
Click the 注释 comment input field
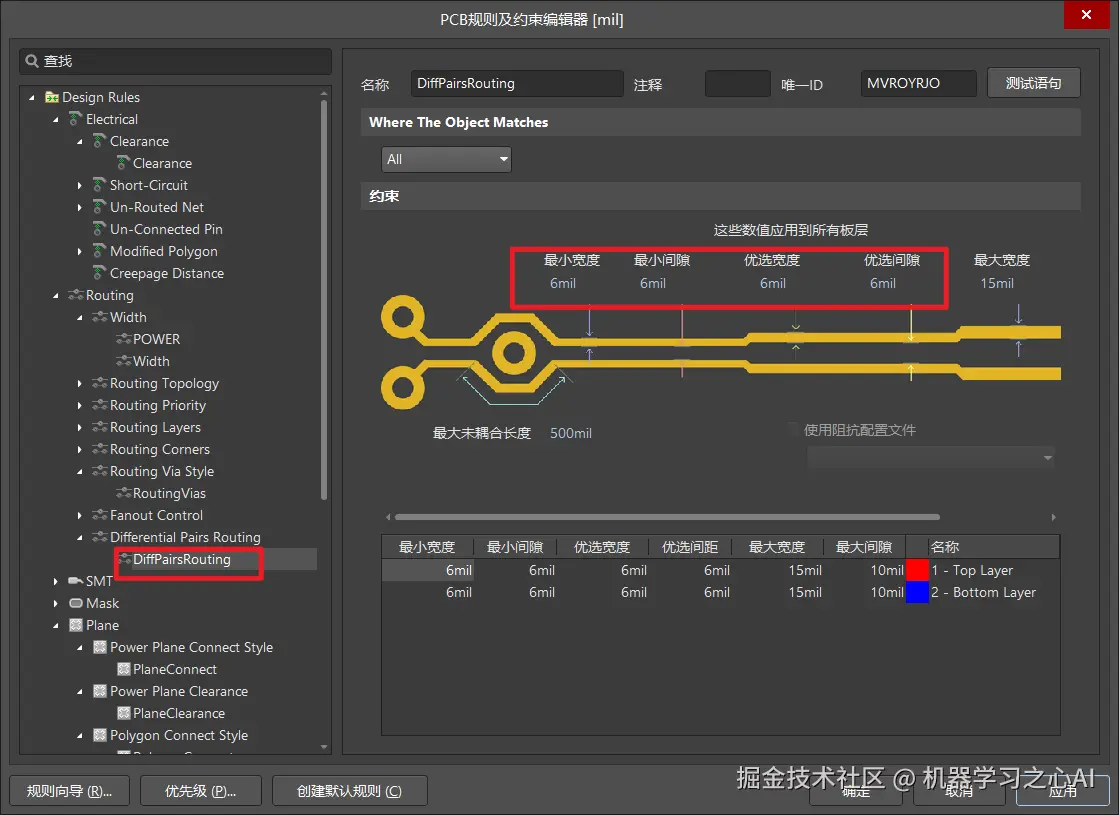(x=737, y=83)
